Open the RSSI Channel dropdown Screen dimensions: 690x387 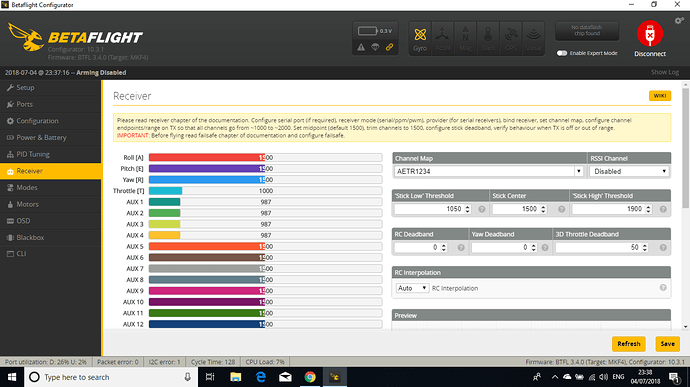point(629,171)
